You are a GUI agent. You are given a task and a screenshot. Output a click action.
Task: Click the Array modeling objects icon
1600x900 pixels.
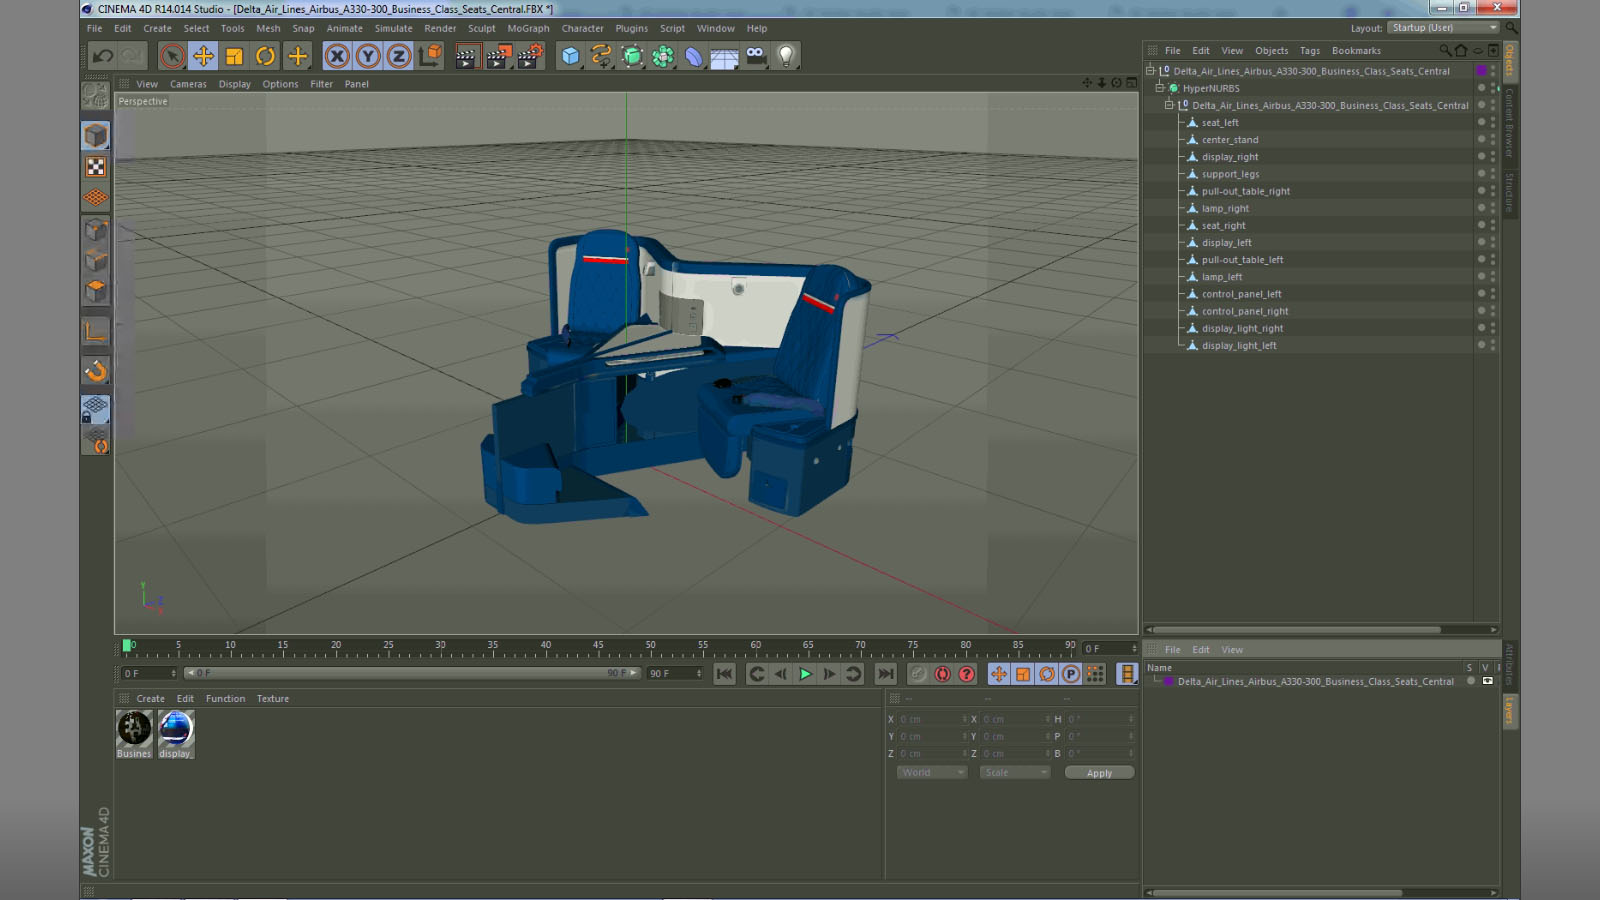pyautogui.click(x=663, y=56)
